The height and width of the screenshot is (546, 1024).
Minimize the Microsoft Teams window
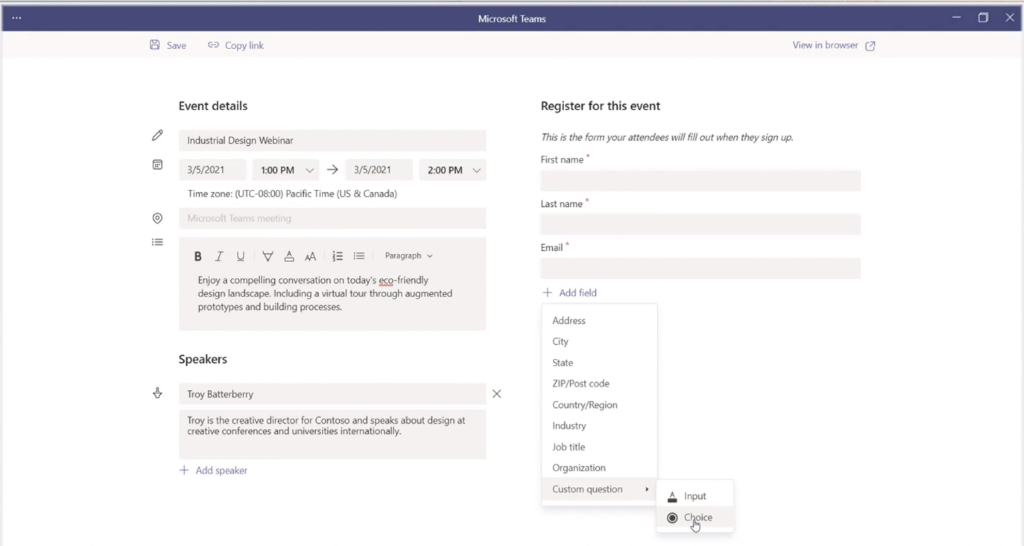956,18
